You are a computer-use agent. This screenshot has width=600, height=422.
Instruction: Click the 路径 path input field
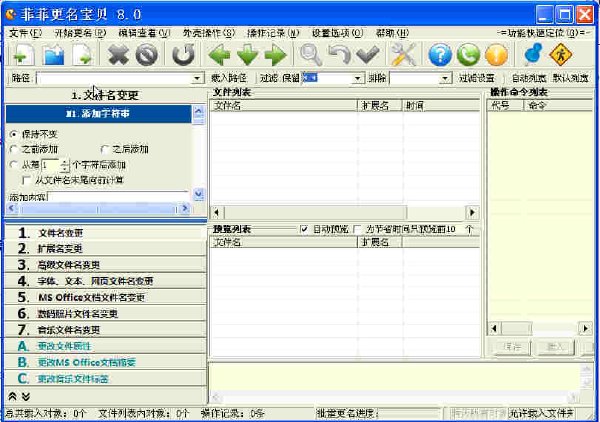coord(115,78)
